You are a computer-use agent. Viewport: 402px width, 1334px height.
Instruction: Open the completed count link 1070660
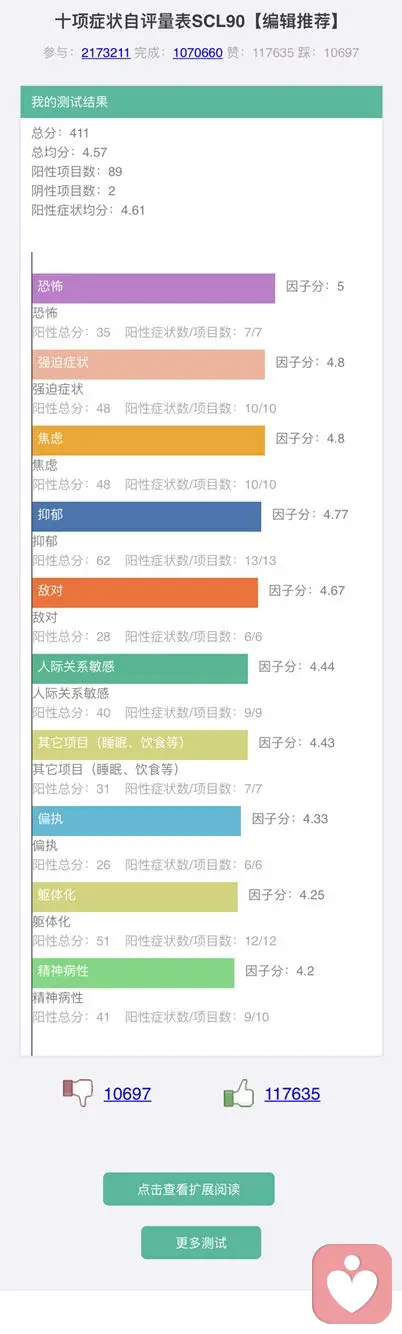coord(196,52)
